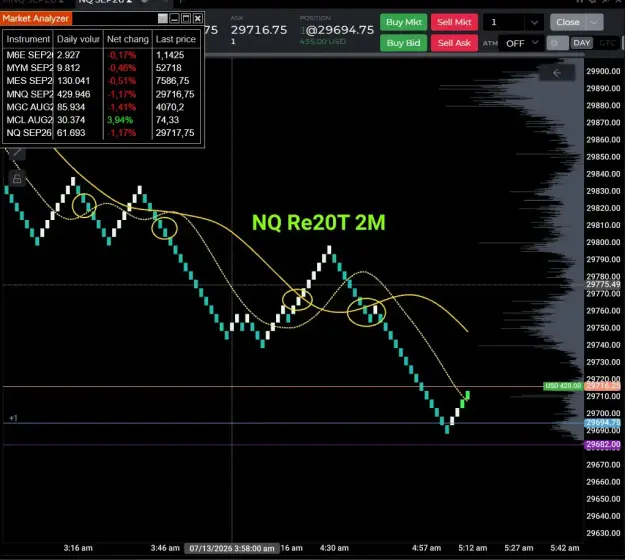Expand the order quantity dropdown arrow
This screenshot has width=625, height=560.
535,22
